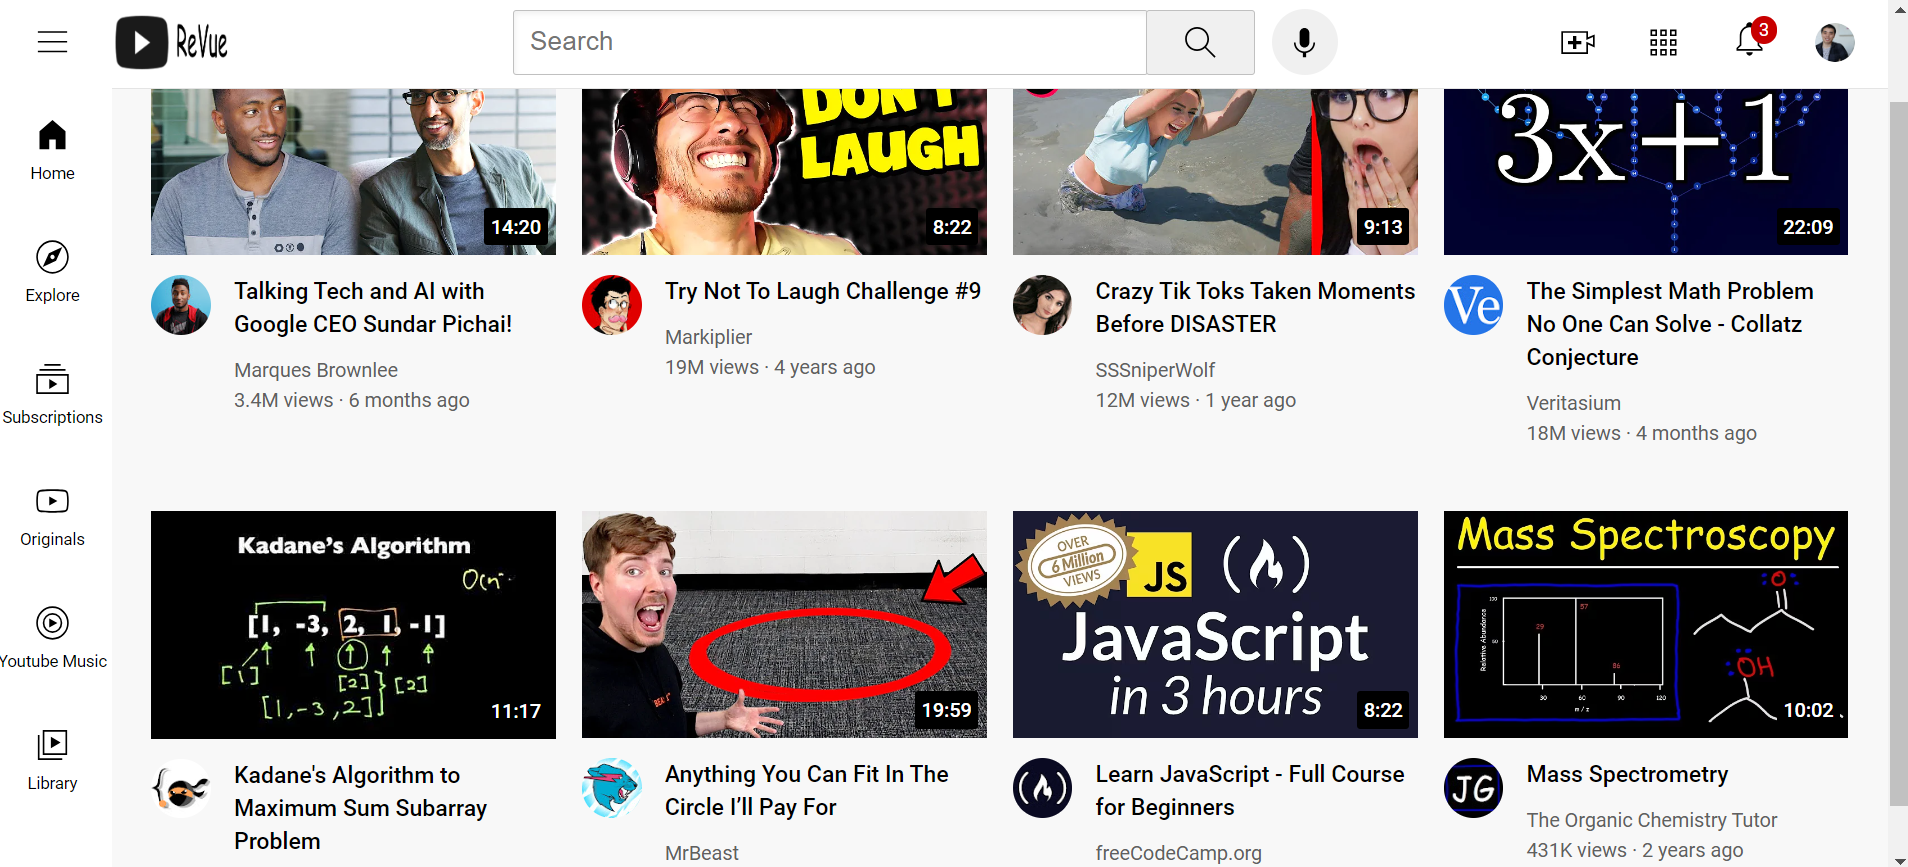The height and width of the screenshot is (867, 1908).
Task: Click the page vertical scrollbar thumb
Action: coord(1898,453)
